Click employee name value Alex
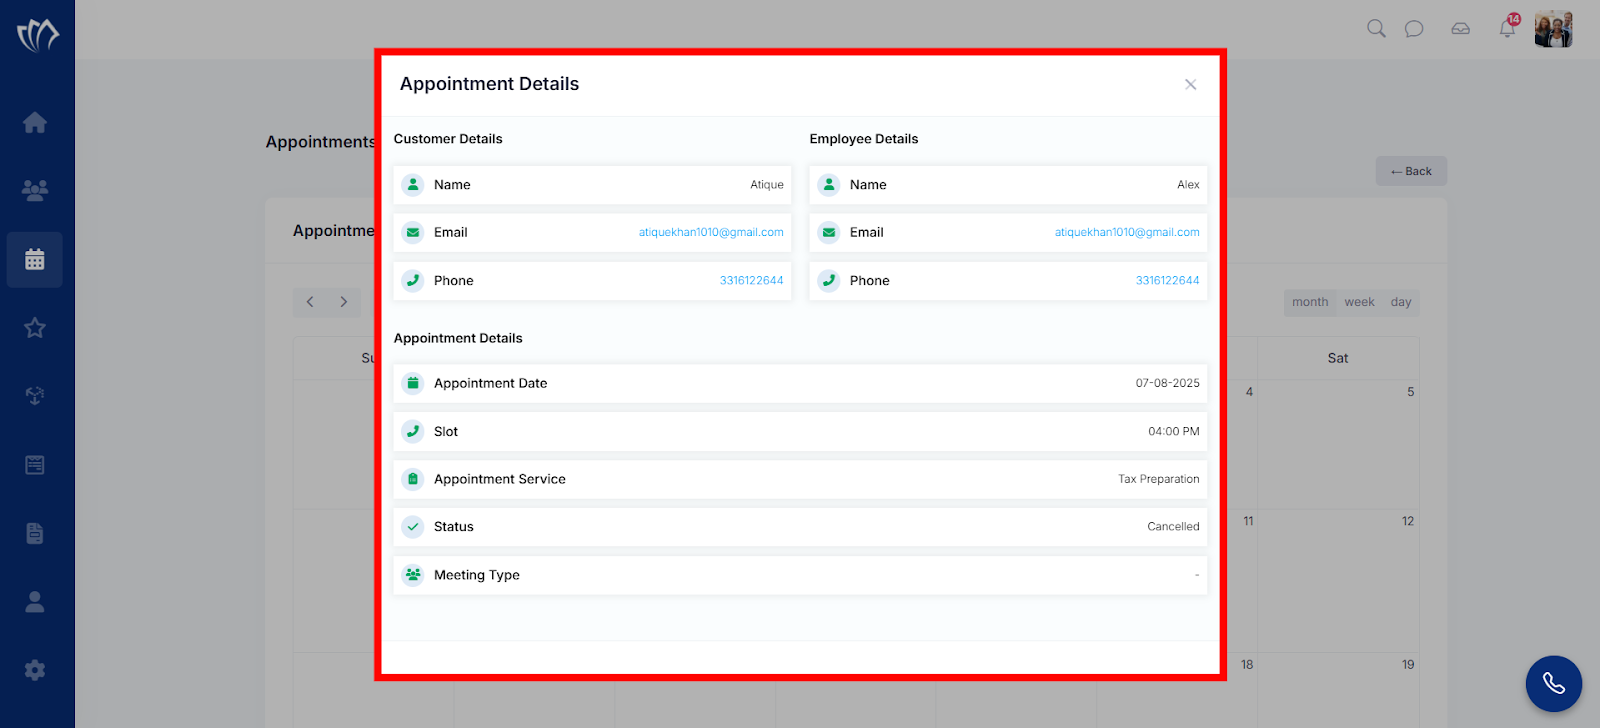 pos(1188,185)
